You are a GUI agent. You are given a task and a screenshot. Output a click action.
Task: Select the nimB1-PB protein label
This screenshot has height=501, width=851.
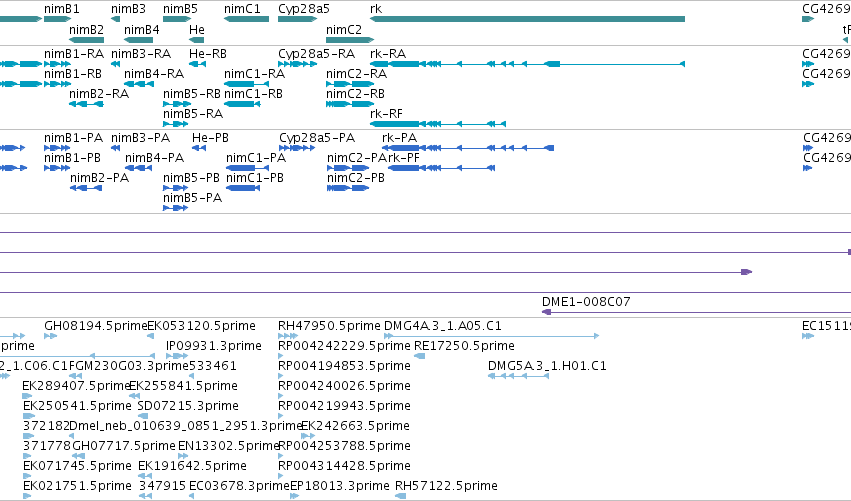[x=73, y=158]
